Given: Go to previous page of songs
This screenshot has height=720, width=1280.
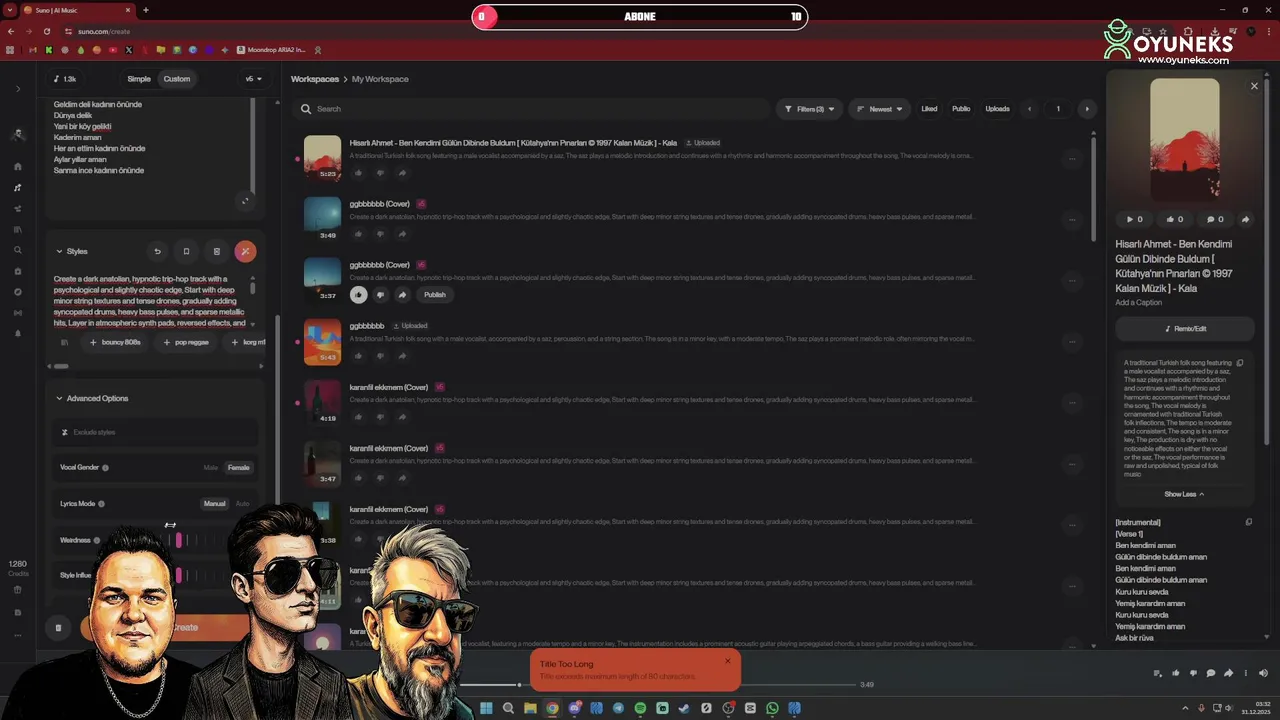Looking at the screenshot, I should 1029,109.
